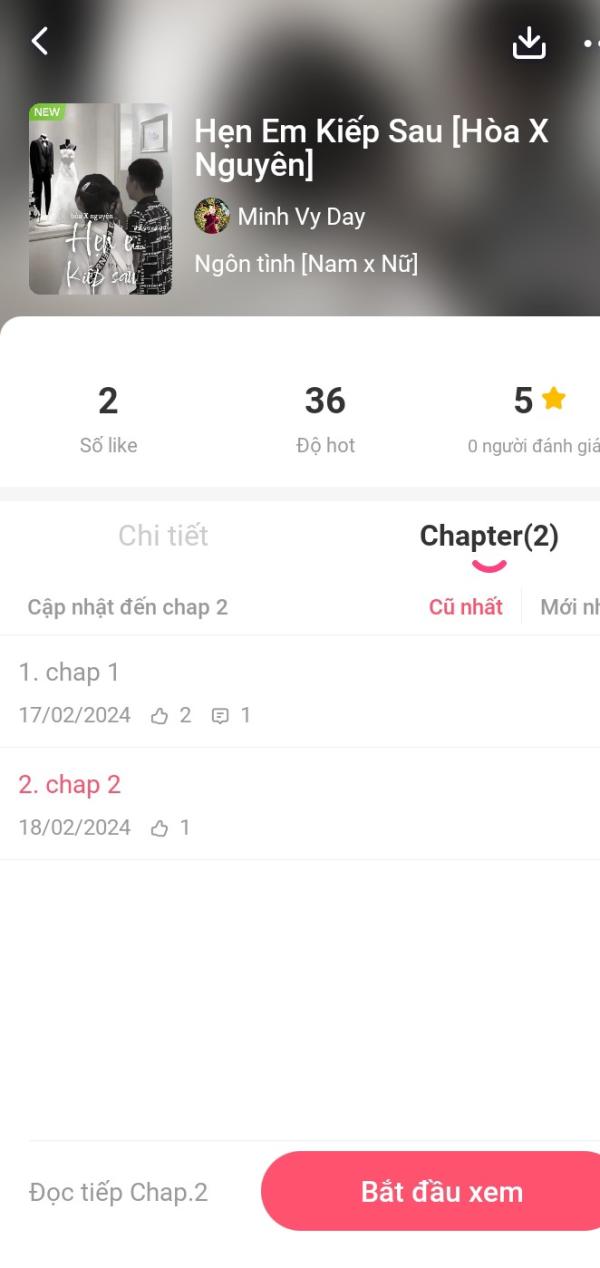Tap the yellow rating star
Screen dimensions: 600x1268
click(553, 399)
